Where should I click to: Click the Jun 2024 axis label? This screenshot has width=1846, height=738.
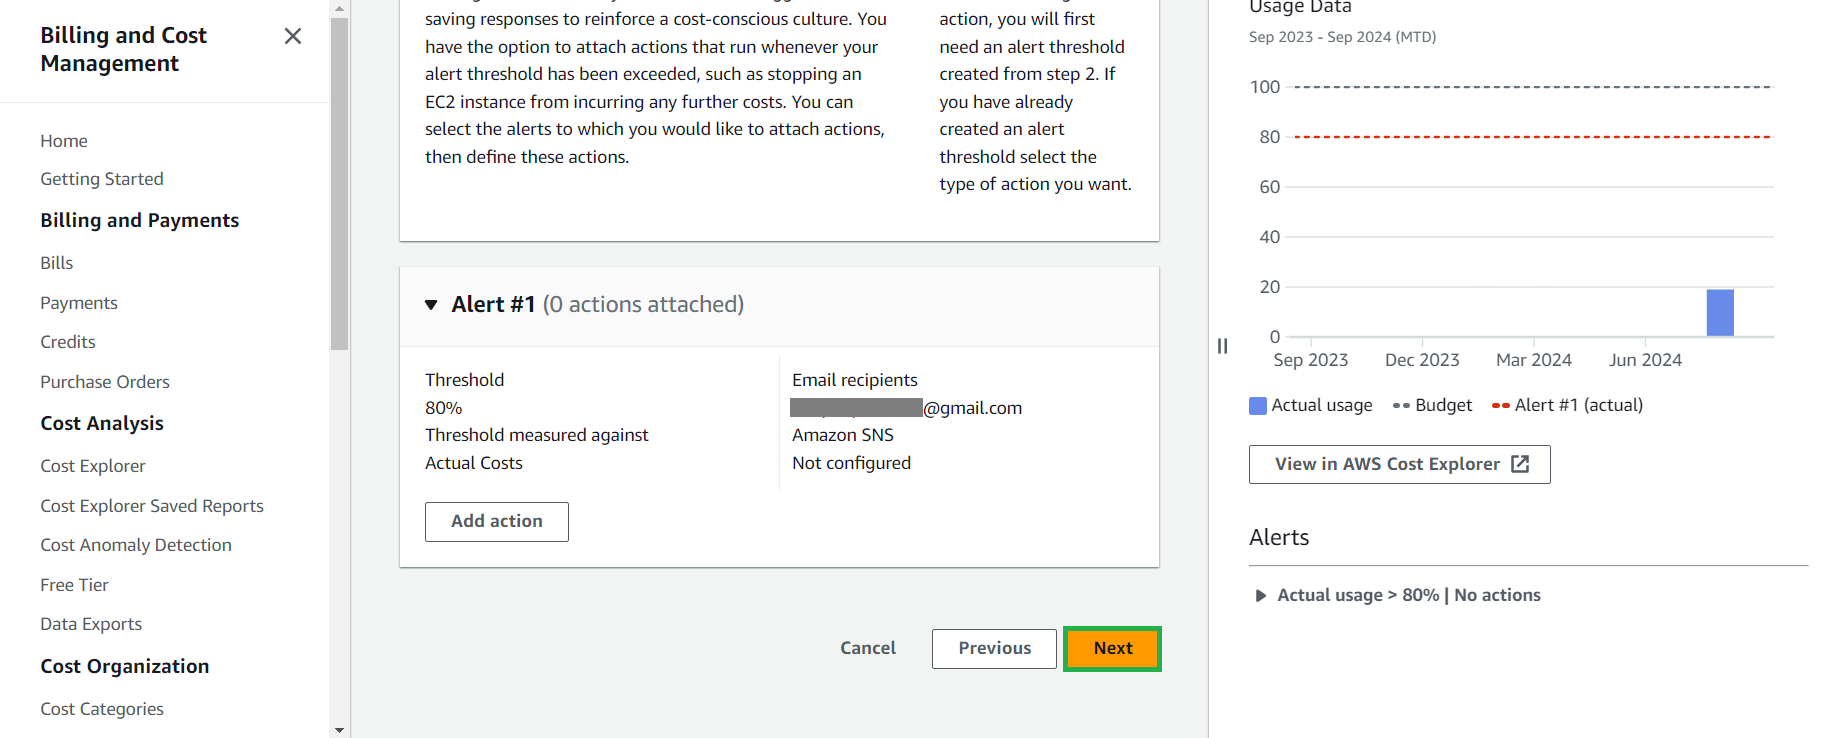[1645, 360]
